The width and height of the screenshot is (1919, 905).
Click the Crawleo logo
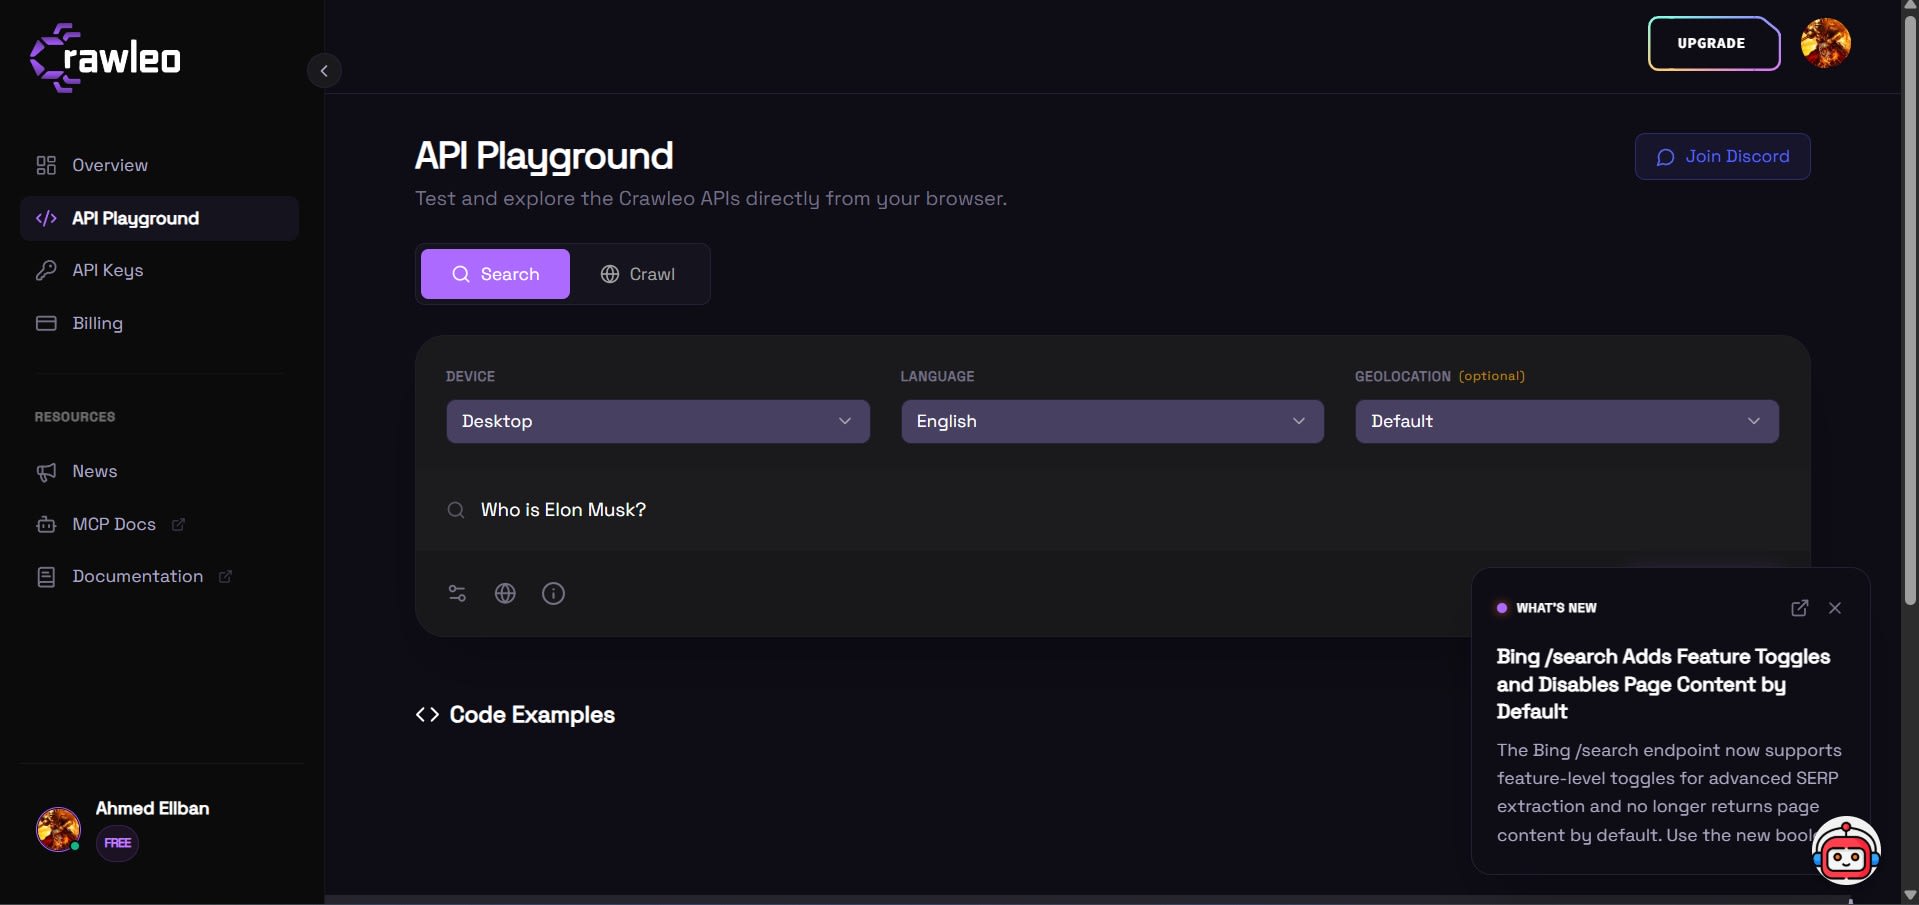(x=105, y=58)
